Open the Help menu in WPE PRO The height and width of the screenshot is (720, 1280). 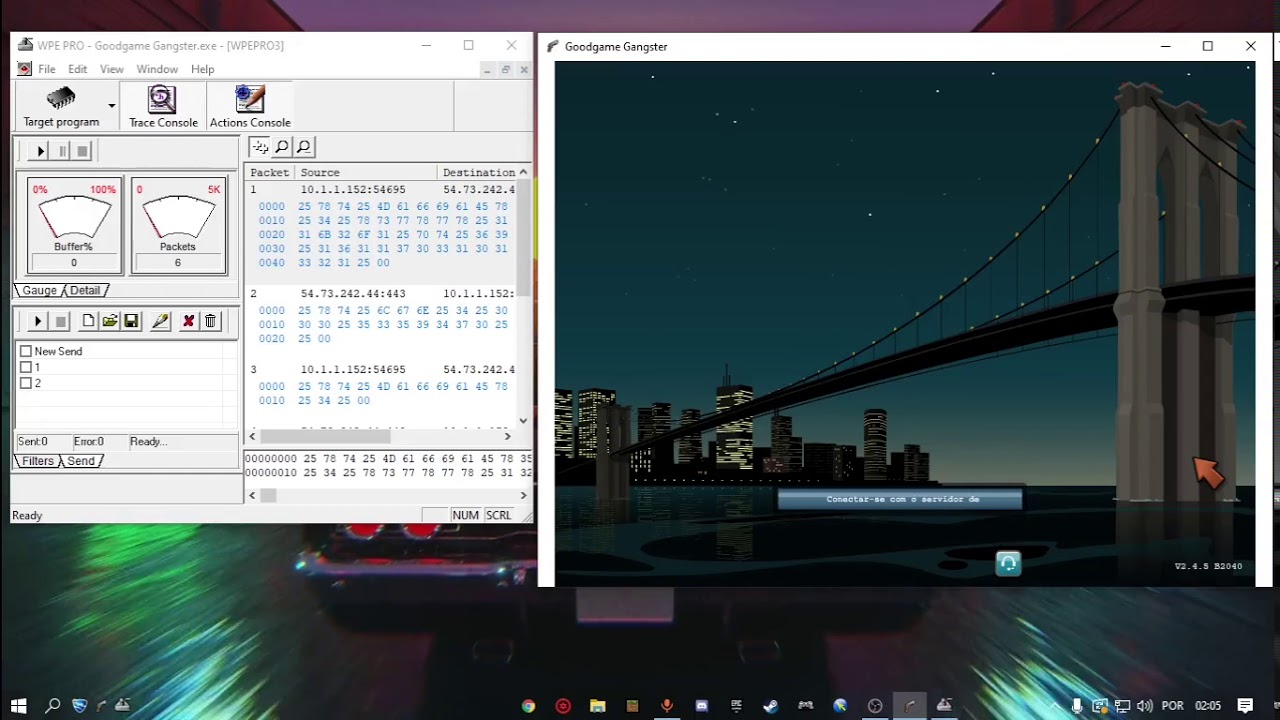203,69
